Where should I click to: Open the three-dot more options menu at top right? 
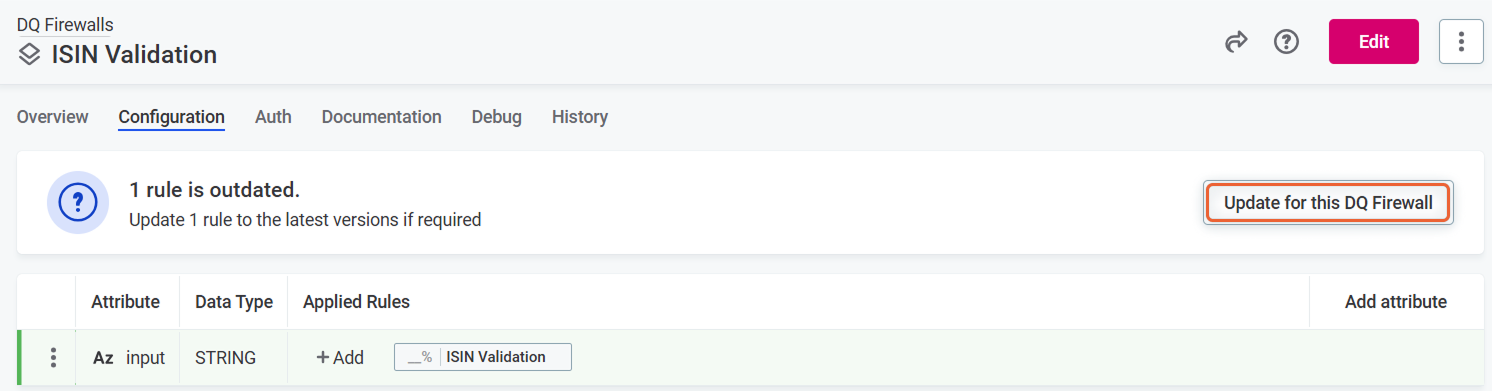point(1461,42)
